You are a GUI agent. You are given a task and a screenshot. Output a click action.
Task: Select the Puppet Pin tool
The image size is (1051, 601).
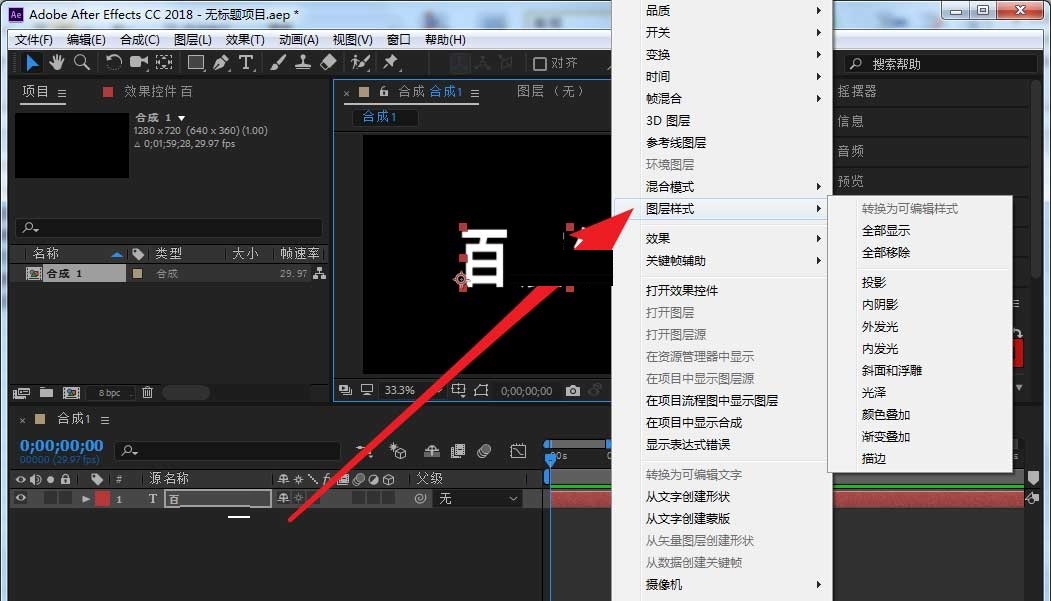pyautogui.click(x=390, y=62)
